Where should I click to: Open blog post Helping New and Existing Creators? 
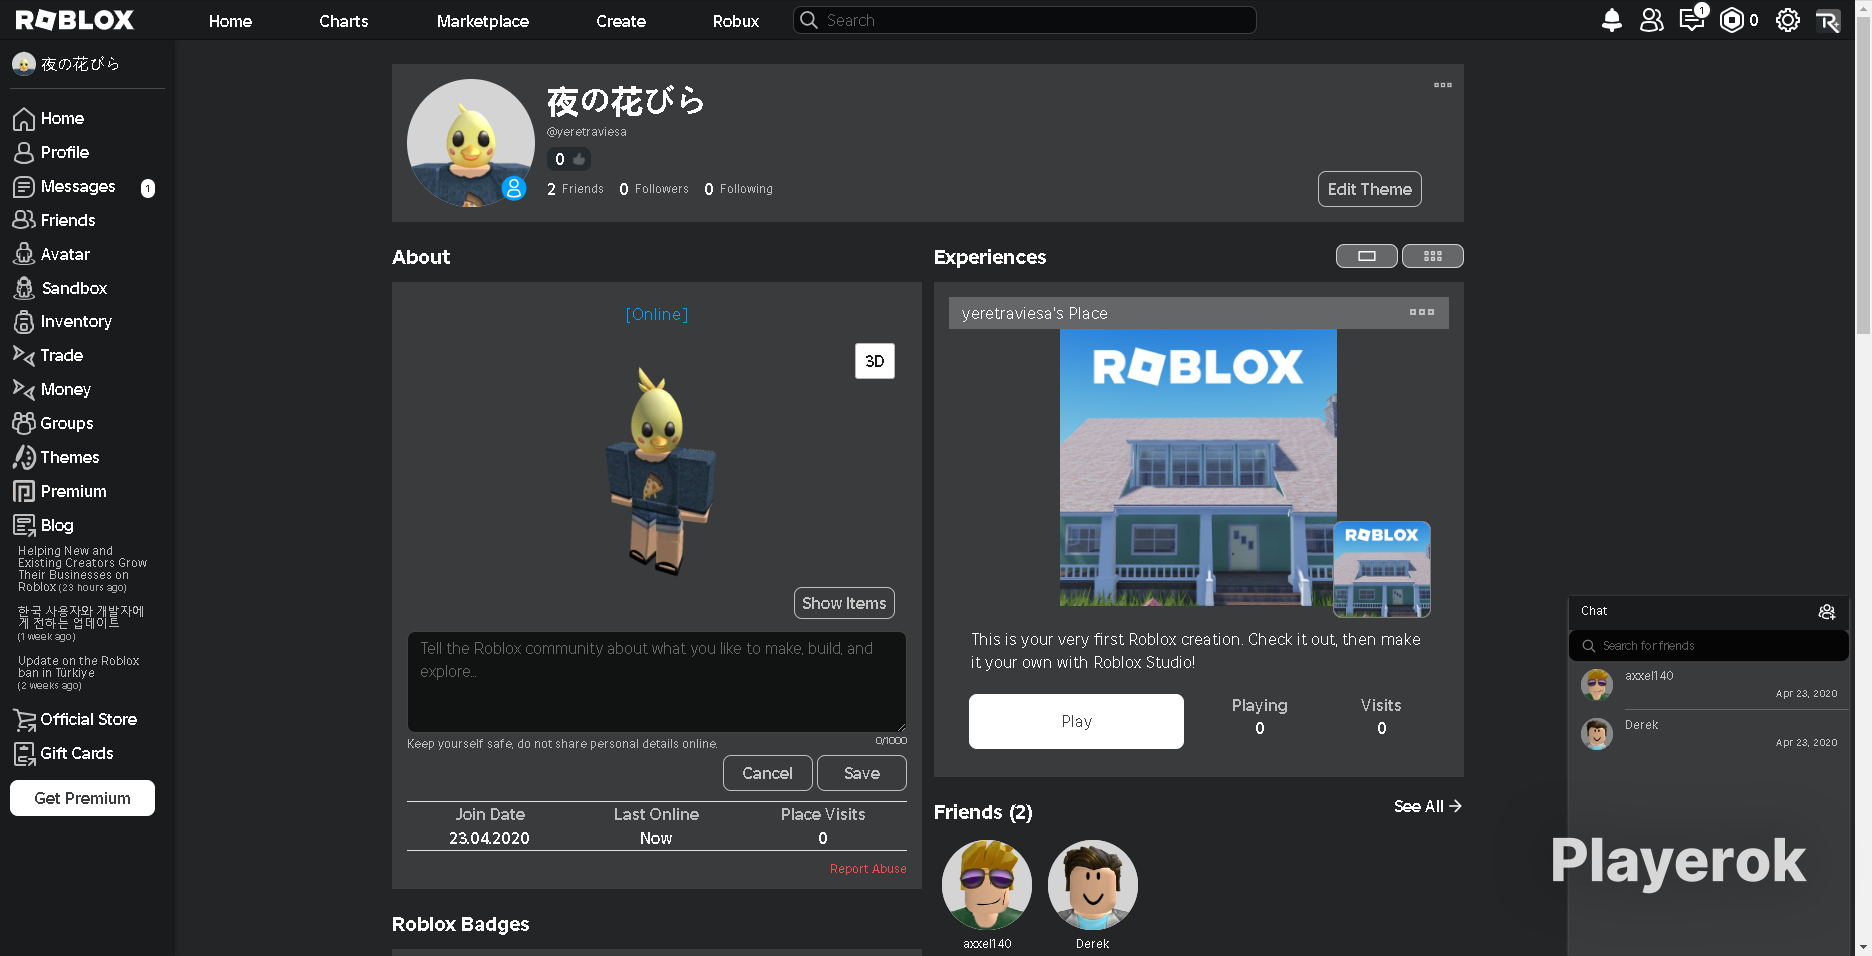pyautogui.click(x=82, y=569)
